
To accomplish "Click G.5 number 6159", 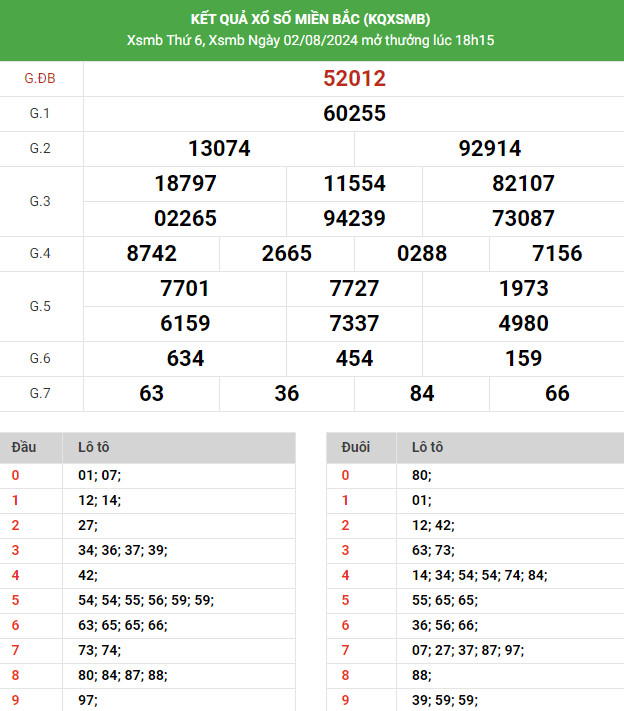I will pyautogui.click(x=185, y=323).
